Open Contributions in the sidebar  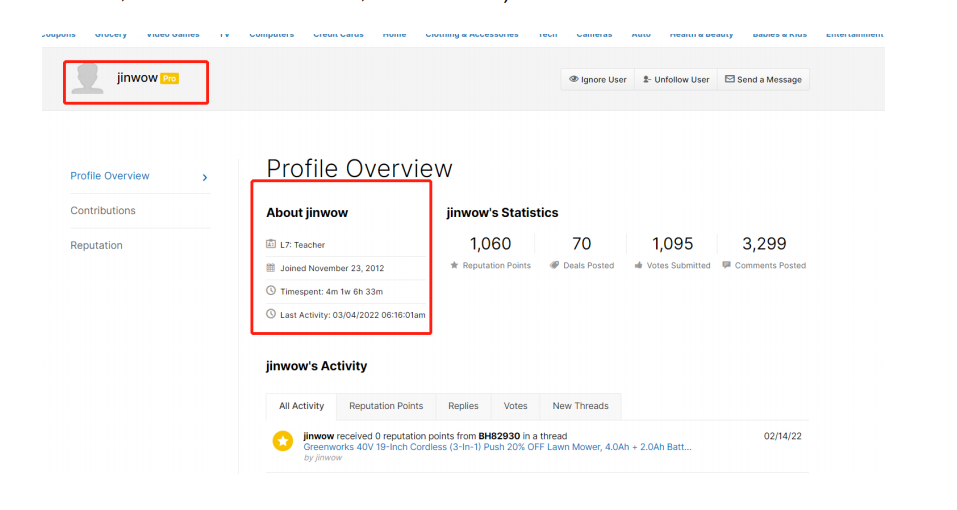tap(103, 210)
